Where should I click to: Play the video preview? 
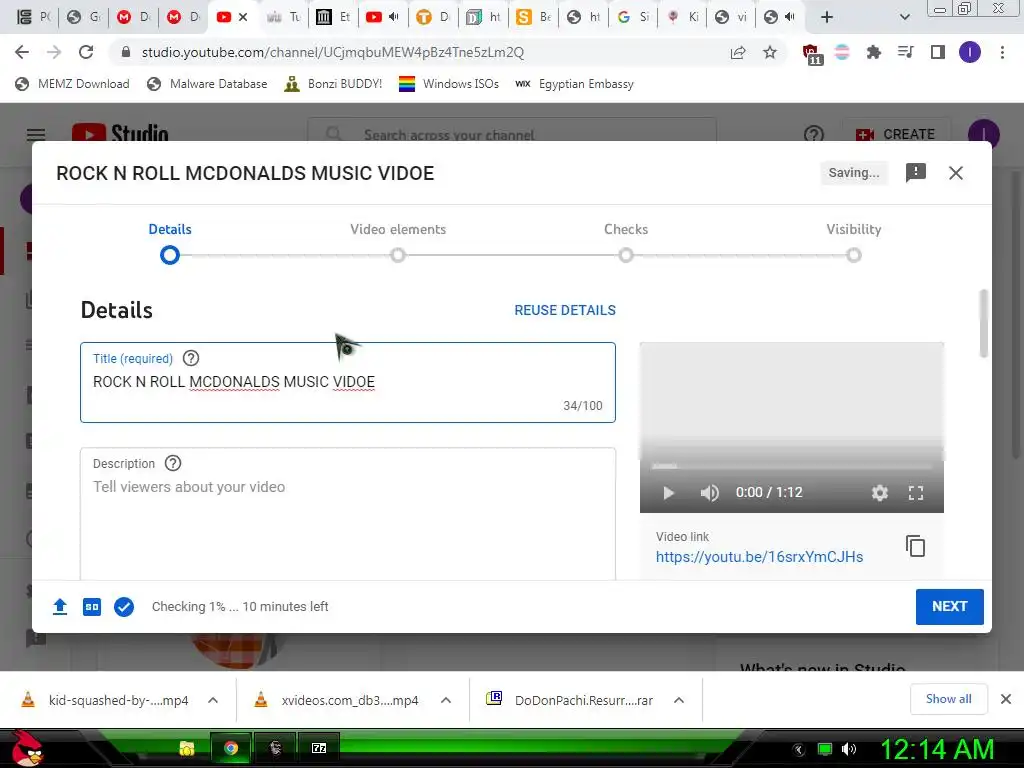(668, 492)
